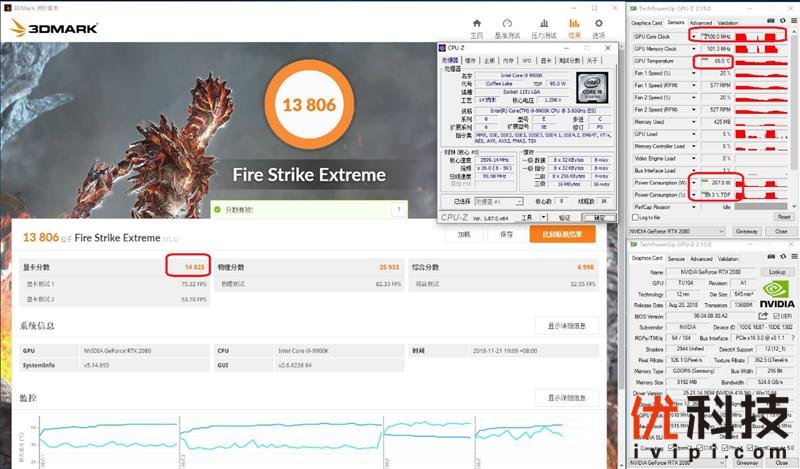Open the 3DMark options gear icon
This screenshot has width=800, height=469.
click(598, 23)
